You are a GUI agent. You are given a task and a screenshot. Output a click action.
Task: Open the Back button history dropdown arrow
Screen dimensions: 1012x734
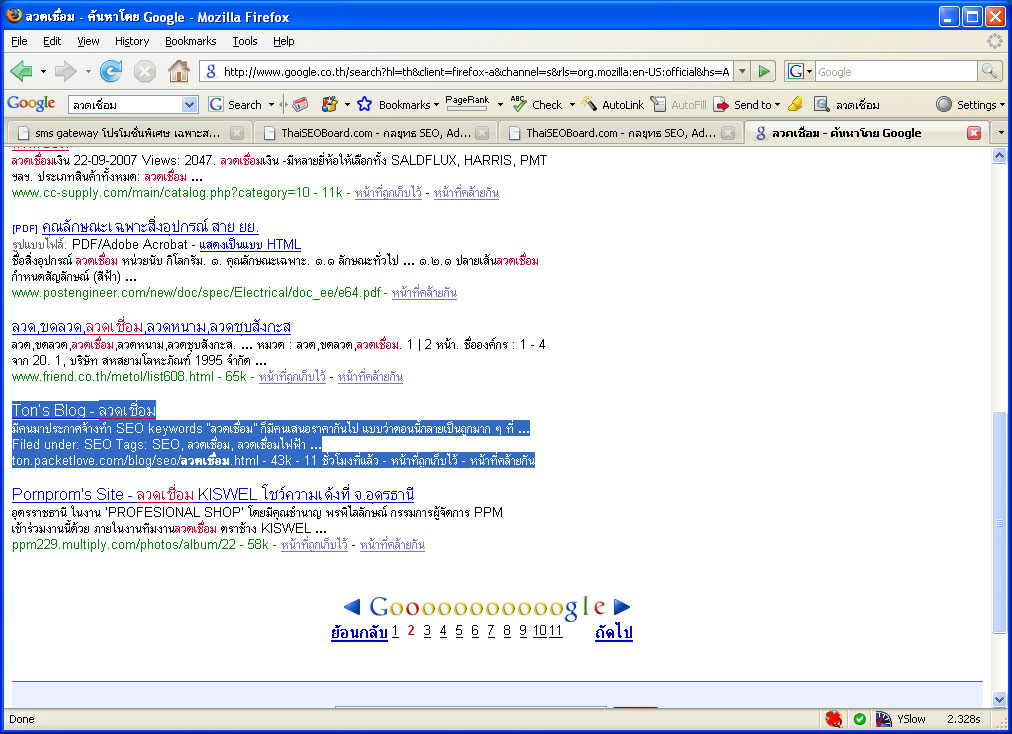click(43, 71)
